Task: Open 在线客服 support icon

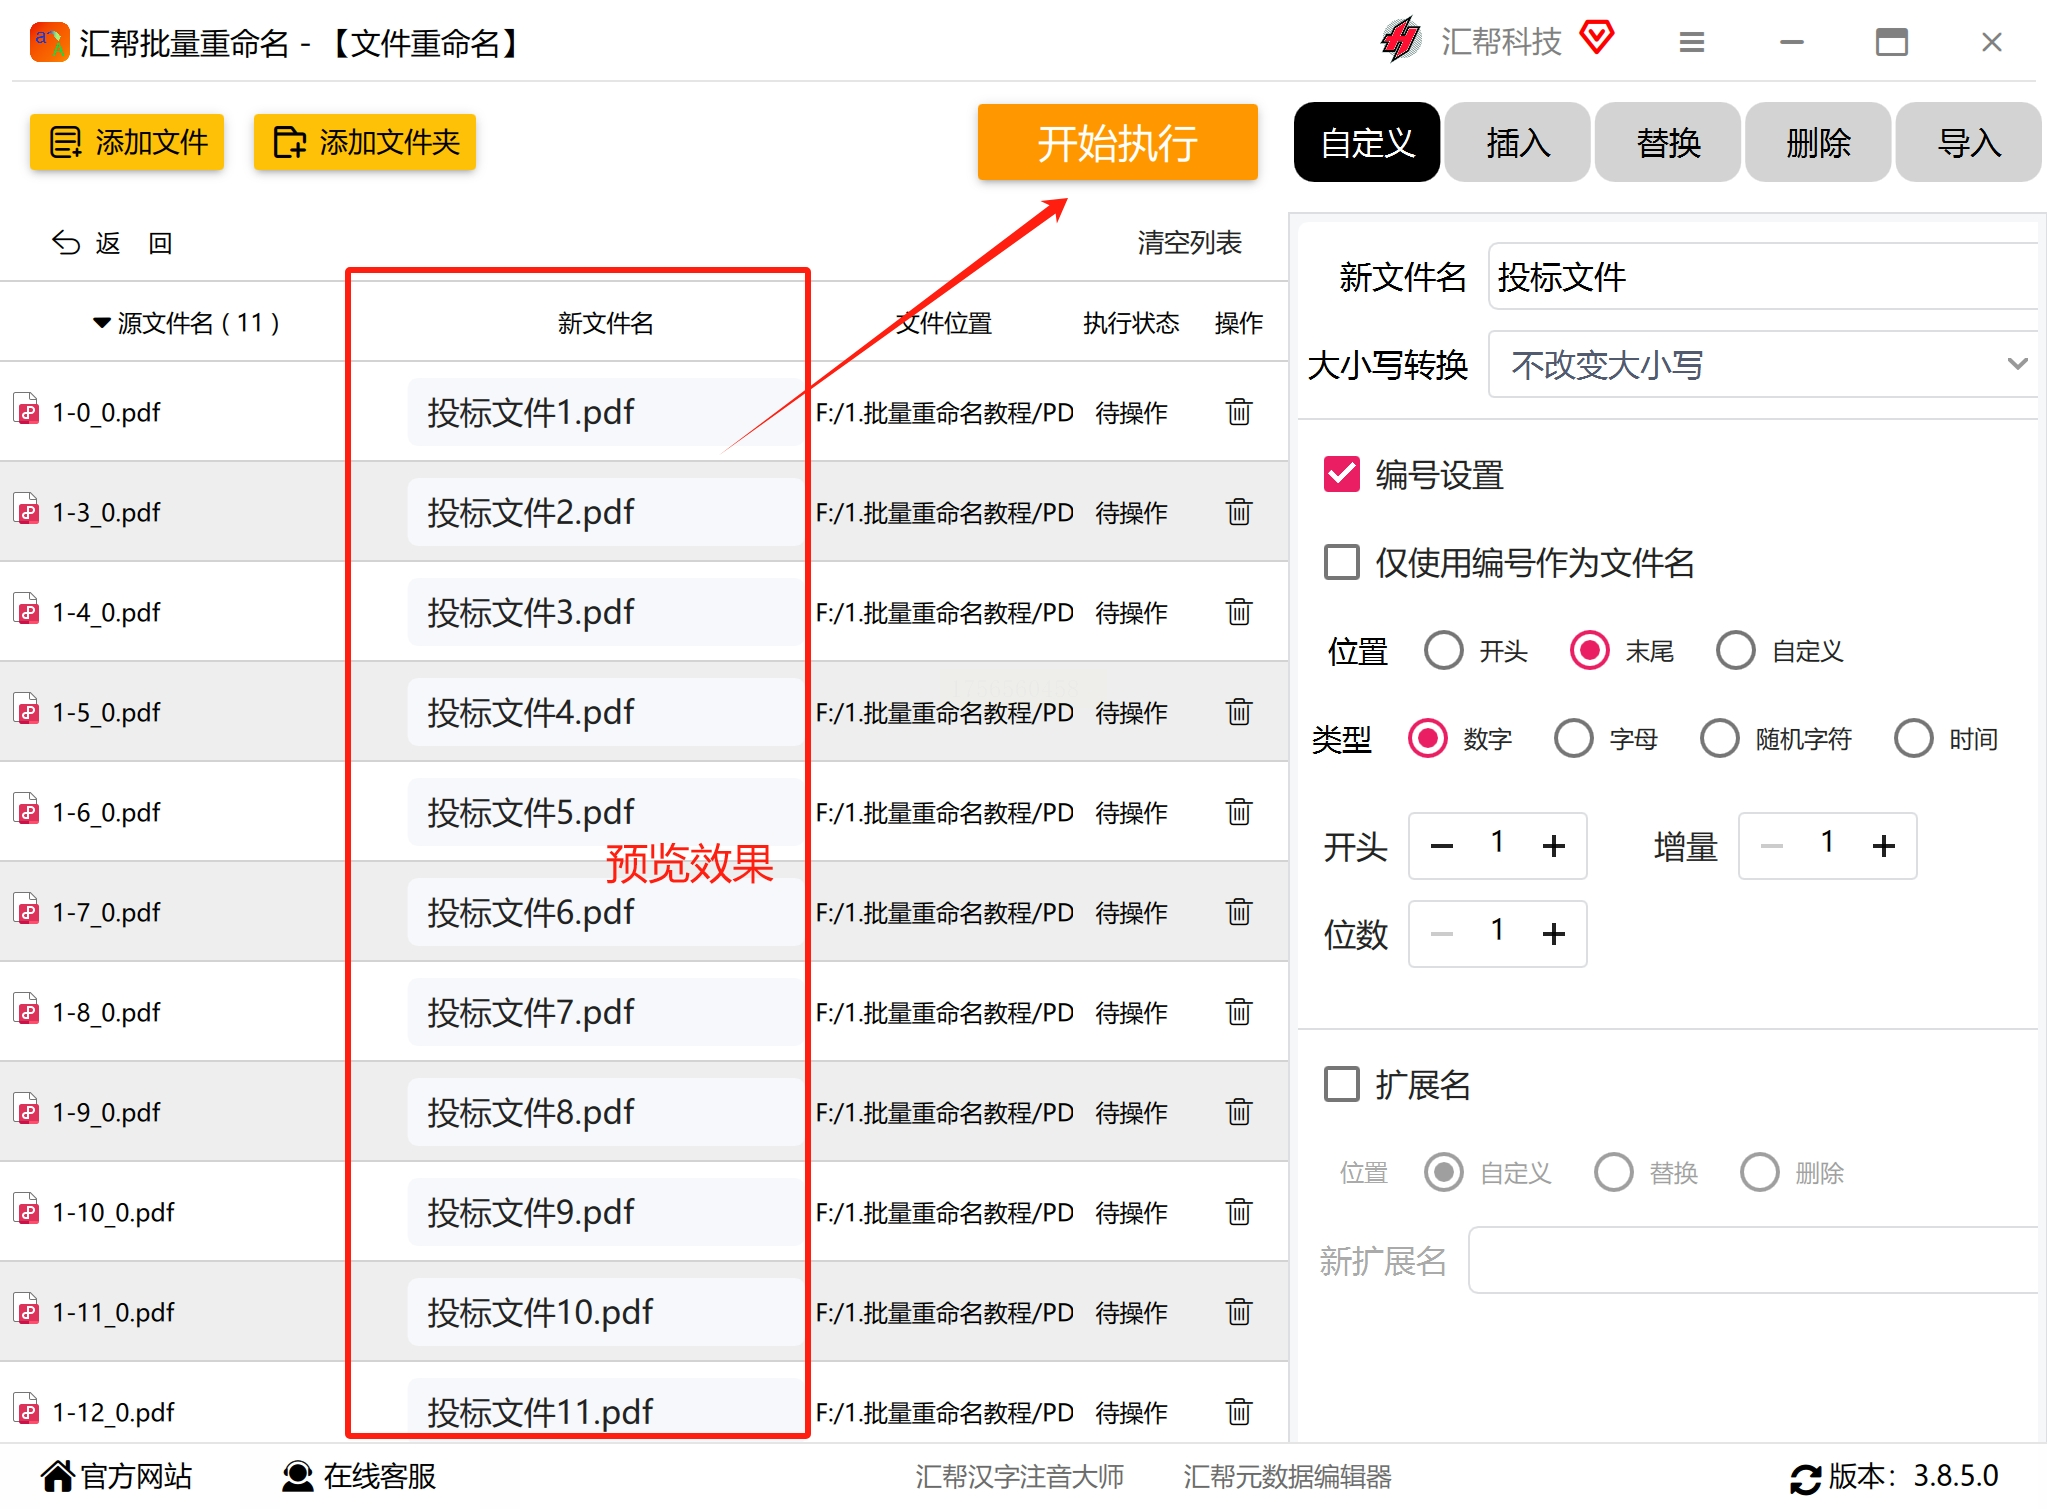Action: click(x=297, y=1476)
